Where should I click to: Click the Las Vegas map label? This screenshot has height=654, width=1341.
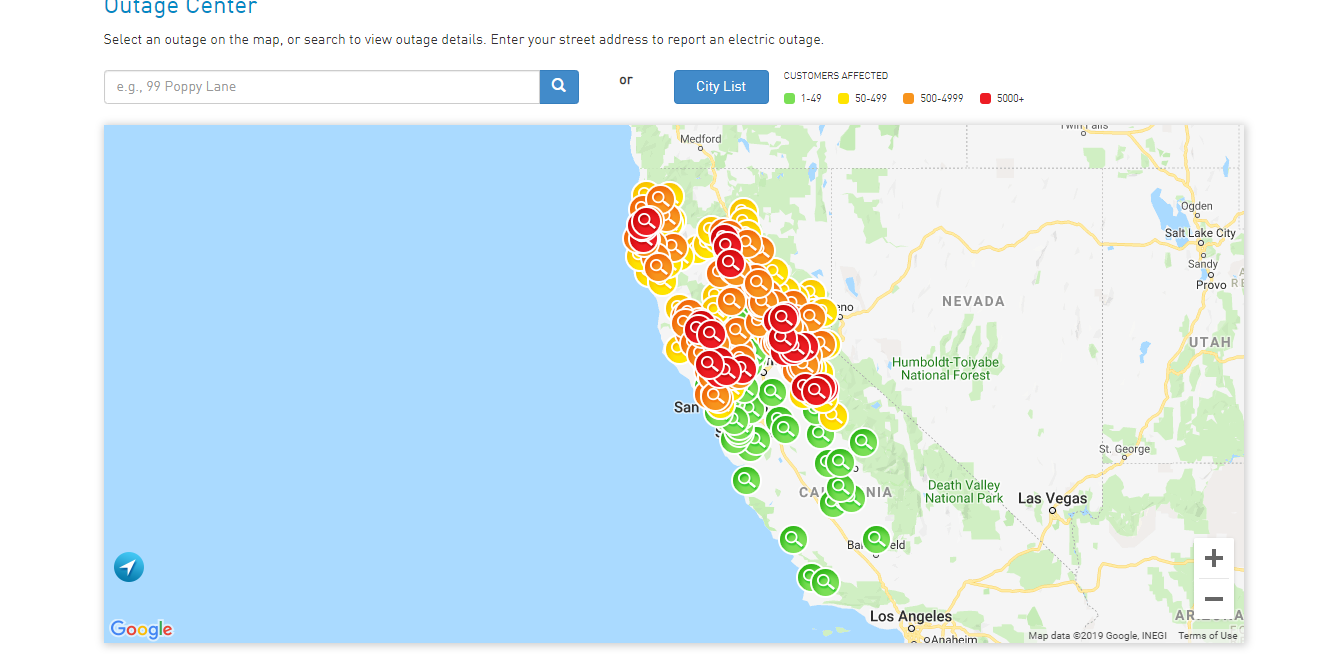(x=1052, y=498)
